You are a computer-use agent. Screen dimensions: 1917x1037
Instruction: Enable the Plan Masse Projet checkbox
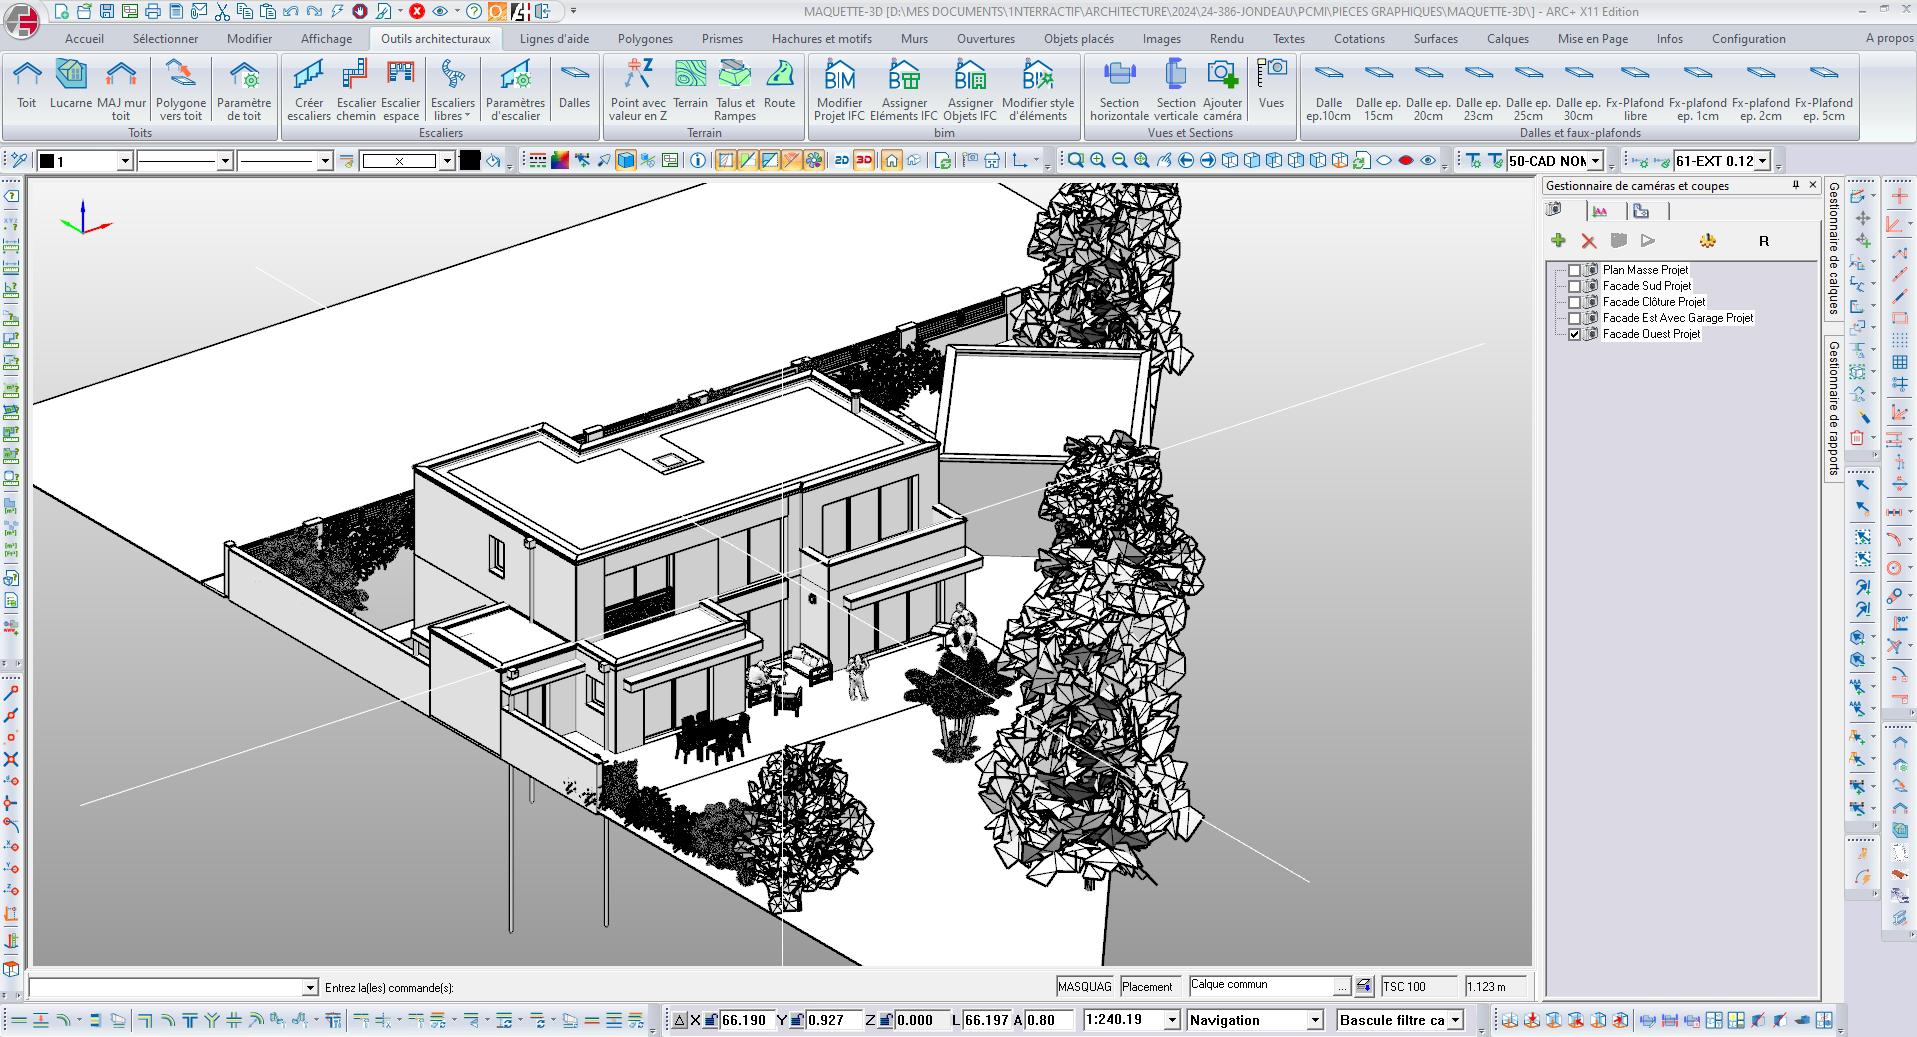pyautogui.click(x=1574, y=270)
